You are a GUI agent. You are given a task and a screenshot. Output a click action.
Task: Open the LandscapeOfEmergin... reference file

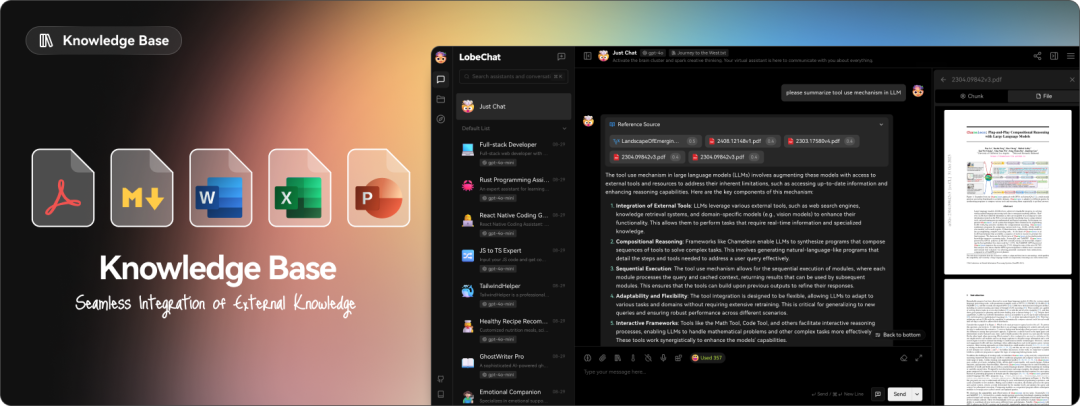[x=656, y=141]
